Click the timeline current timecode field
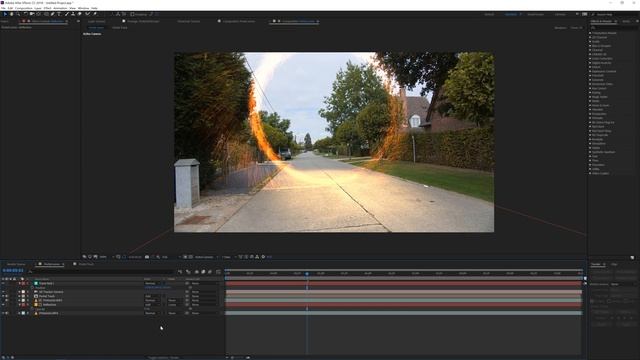 point(13,270)
